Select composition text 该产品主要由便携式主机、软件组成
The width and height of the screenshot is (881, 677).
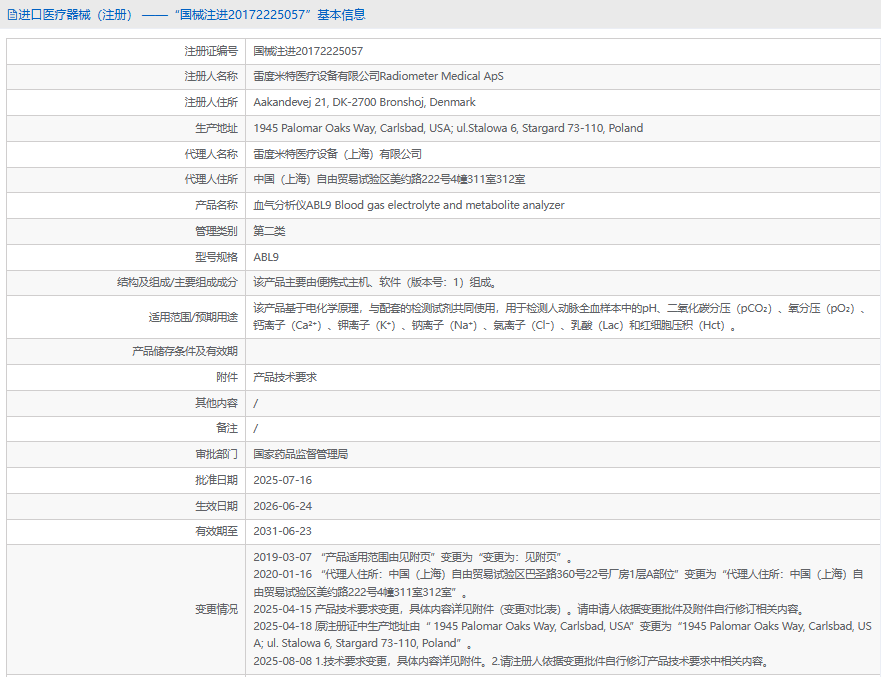pyautogui.click(x=375, y=283)
